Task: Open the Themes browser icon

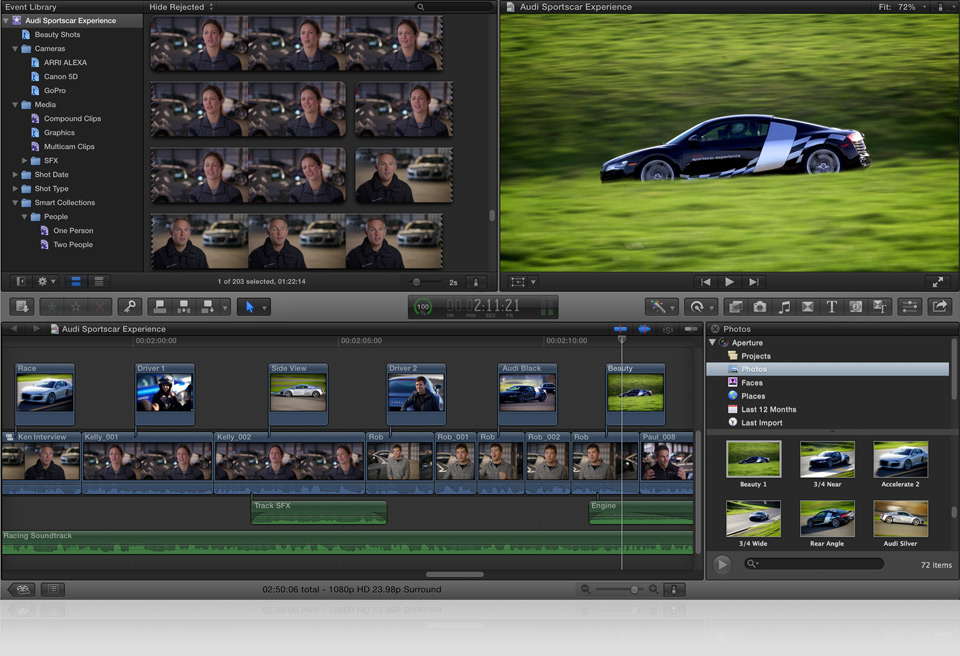Action: pyautogui.click(x=880, y=307)
